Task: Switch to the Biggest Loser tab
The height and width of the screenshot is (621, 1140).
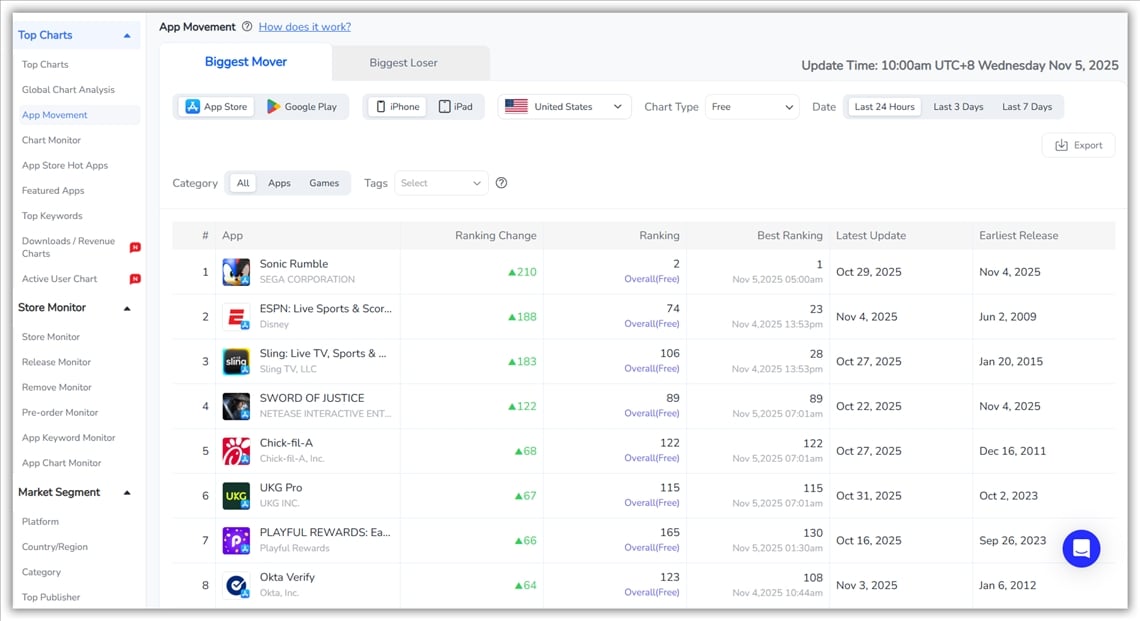Action: tap(403, 63)
